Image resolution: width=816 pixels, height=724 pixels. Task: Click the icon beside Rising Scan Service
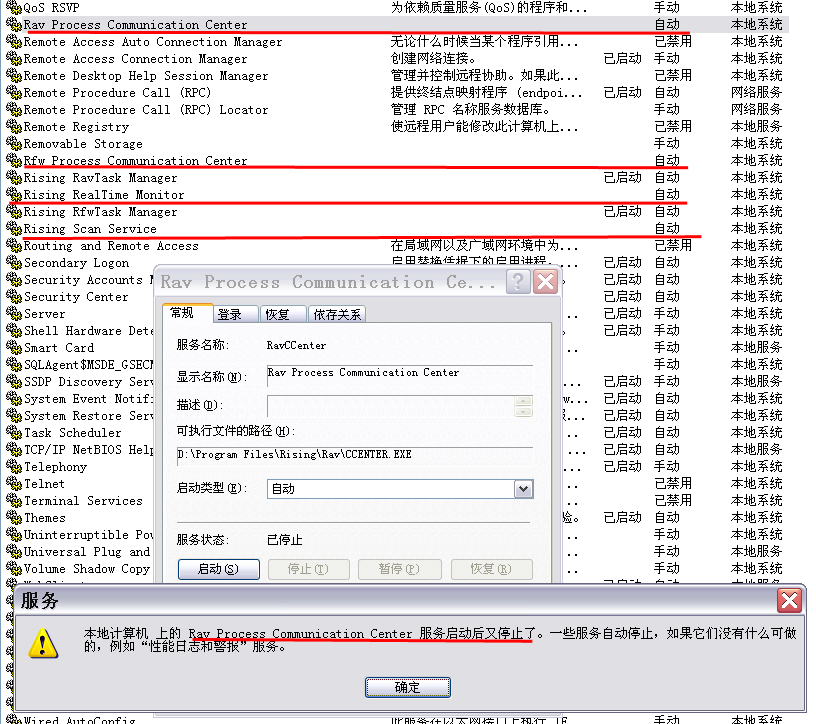(x=14, y=229)
